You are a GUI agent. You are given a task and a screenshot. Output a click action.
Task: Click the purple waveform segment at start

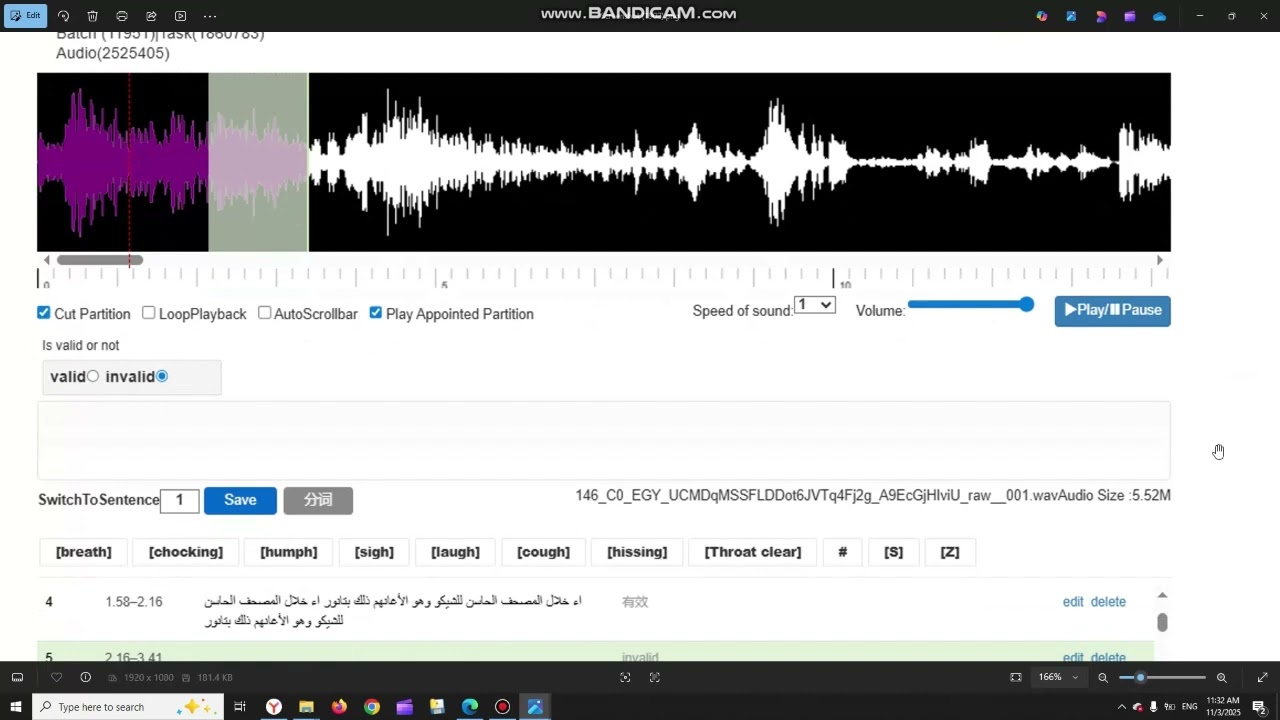122,162
